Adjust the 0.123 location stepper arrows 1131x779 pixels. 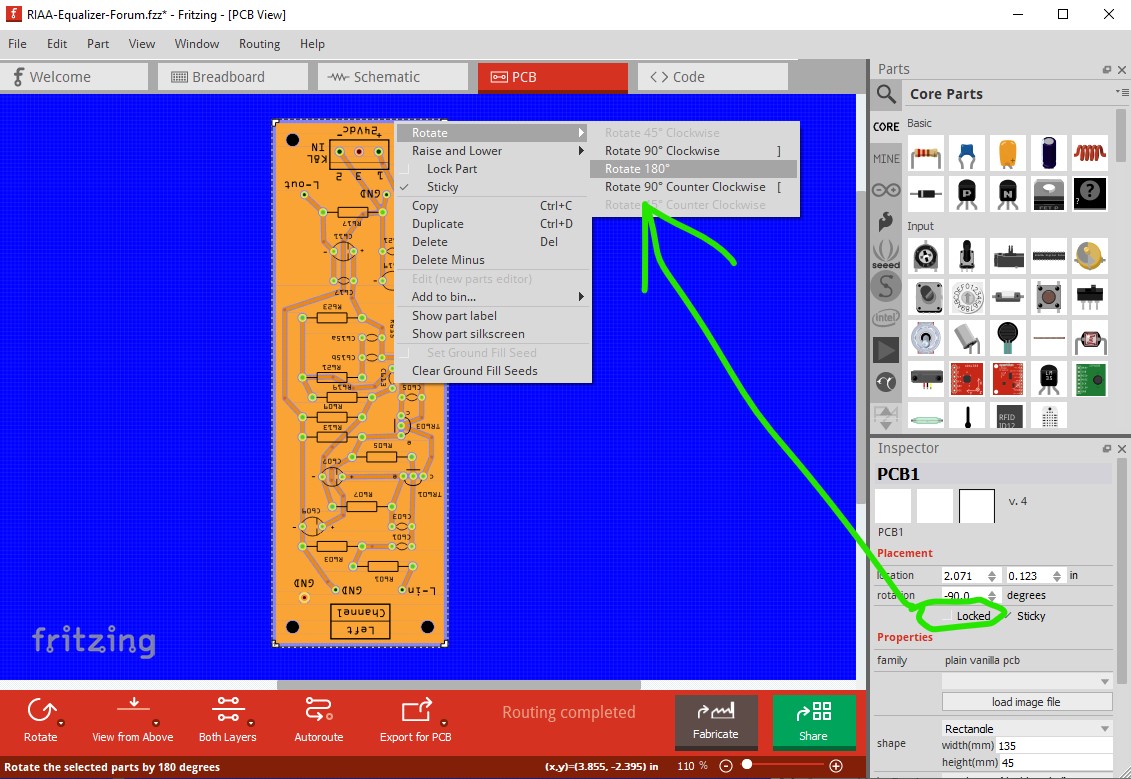pos(1057,576)
